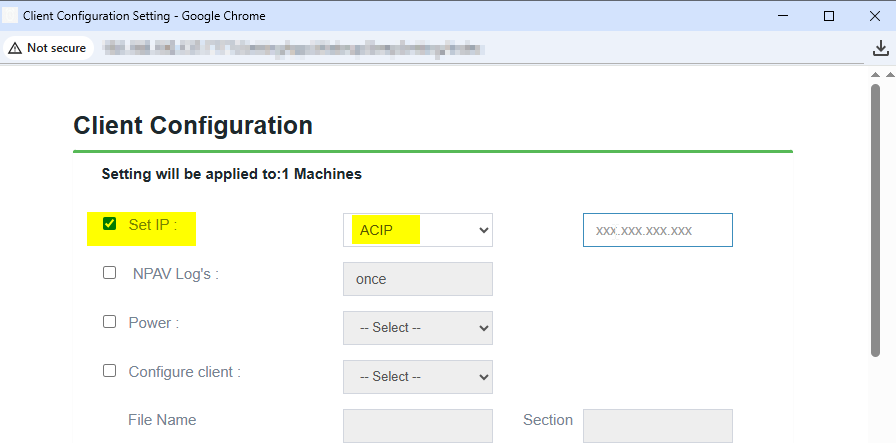Click the IP address input field
Image resolution: width=896 pixels, height=443 pixels.
pos(657,230)
